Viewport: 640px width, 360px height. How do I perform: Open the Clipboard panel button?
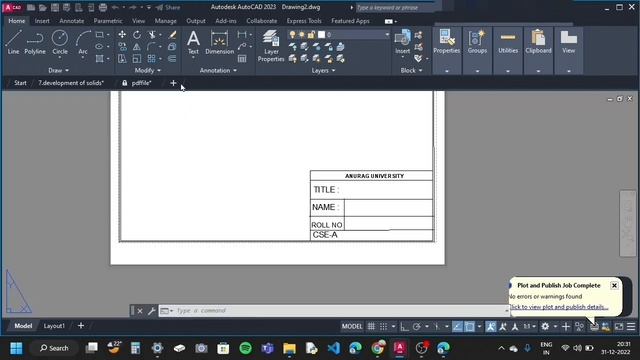pyautogui.click(x=538, y=50)
